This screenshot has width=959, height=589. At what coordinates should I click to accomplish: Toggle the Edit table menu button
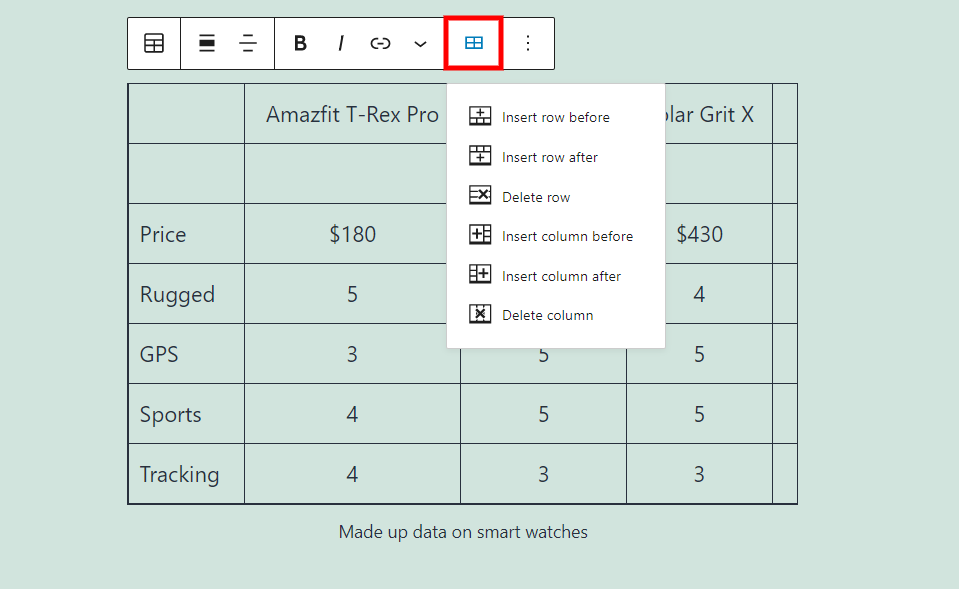(474, 43)
